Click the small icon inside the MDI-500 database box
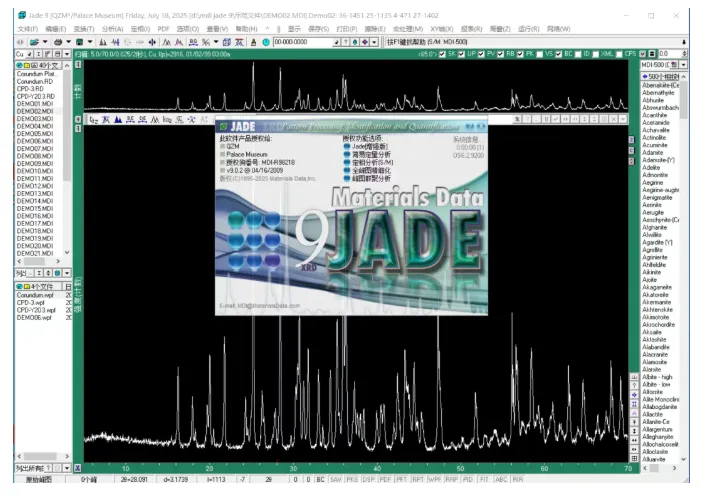The height and width of the screenshot is (495, 707). click(x=674, y=64)
